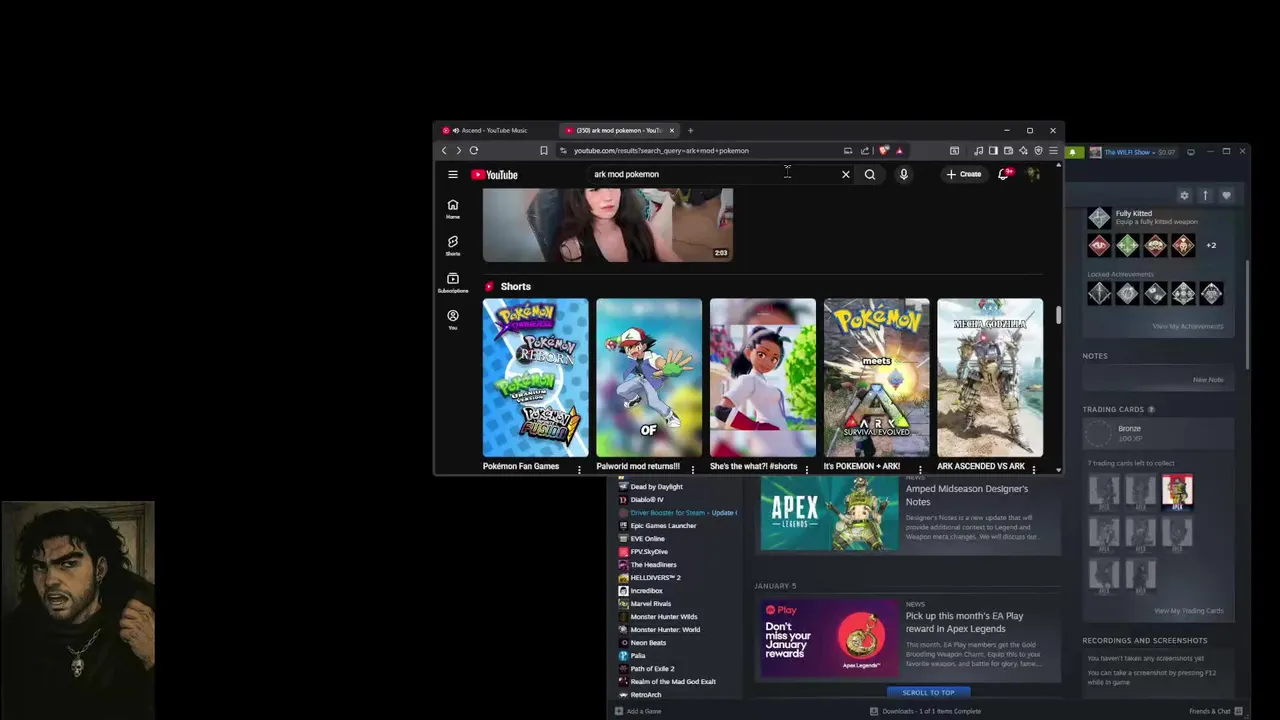Open the It's POKEMON + ARK short

(x=876, y=378)
